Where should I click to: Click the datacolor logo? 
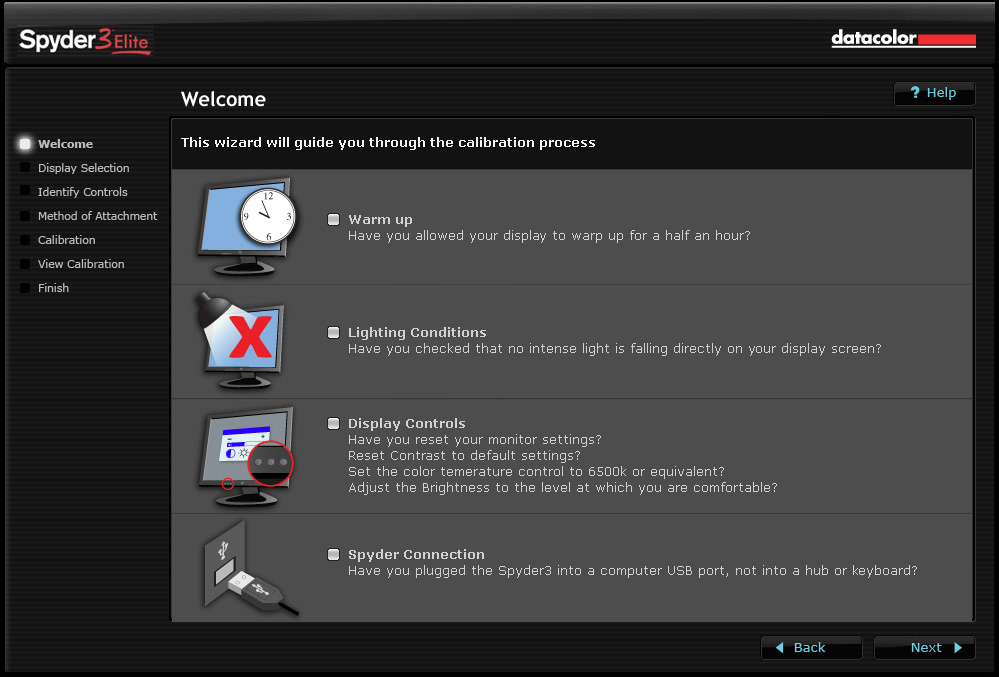point(903,38)
